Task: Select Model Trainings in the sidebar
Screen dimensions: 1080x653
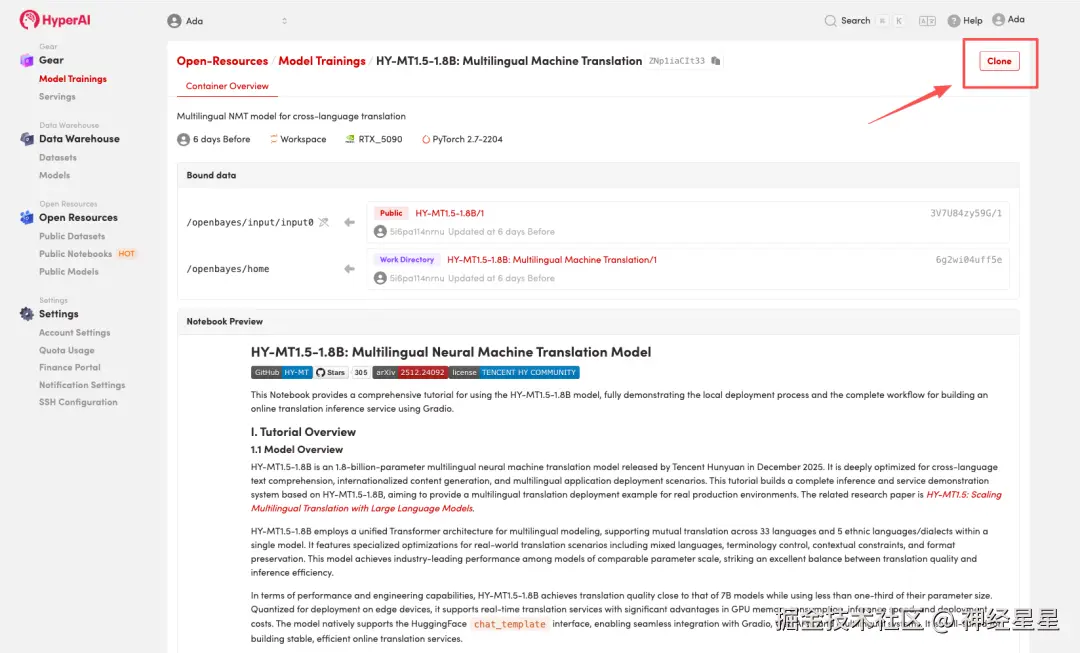Action: (x=73, y=79)
